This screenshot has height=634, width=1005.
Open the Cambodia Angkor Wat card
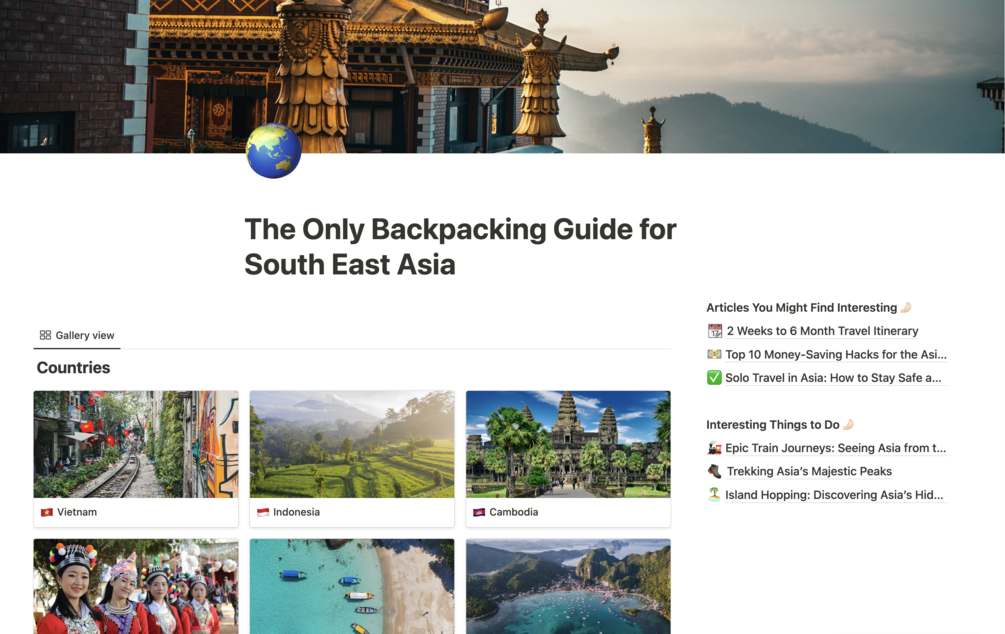pyautogui.click(x=568, y=459)
